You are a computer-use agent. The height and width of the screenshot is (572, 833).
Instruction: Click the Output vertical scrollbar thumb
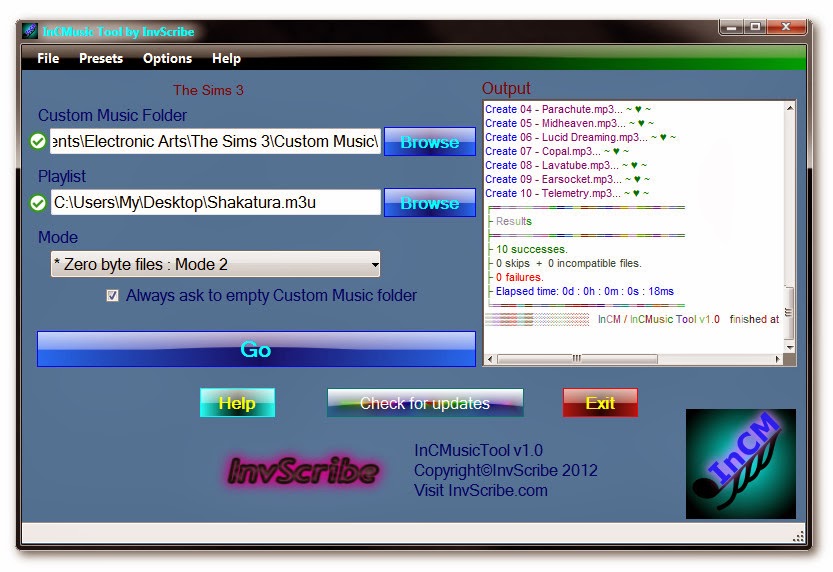790,312
